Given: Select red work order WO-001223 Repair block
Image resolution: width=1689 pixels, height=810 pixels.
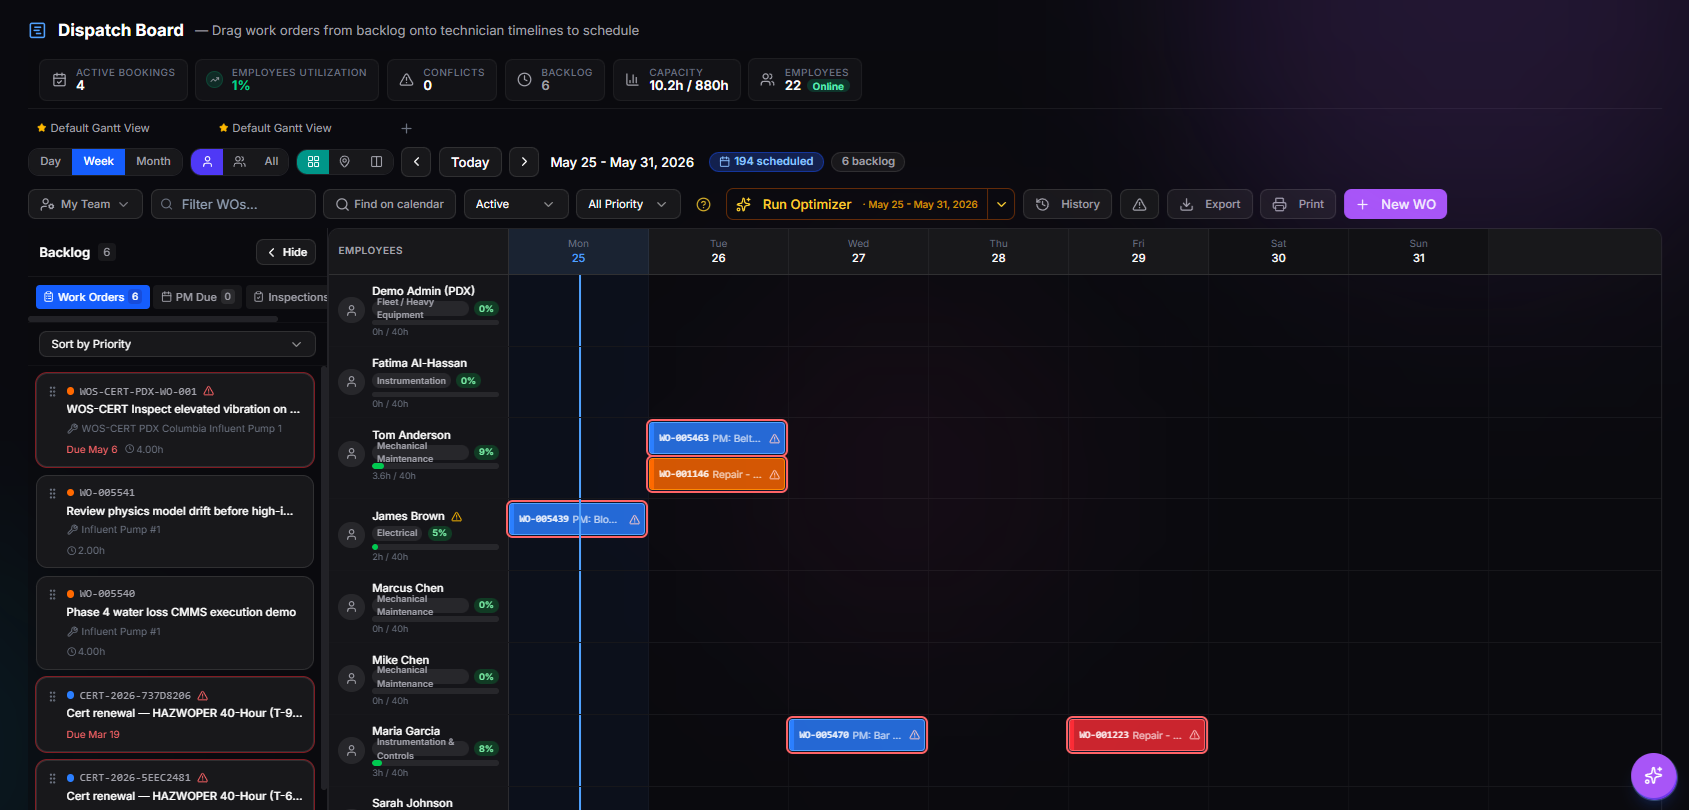Looking at the screenshot, I should click(1137, 735).
